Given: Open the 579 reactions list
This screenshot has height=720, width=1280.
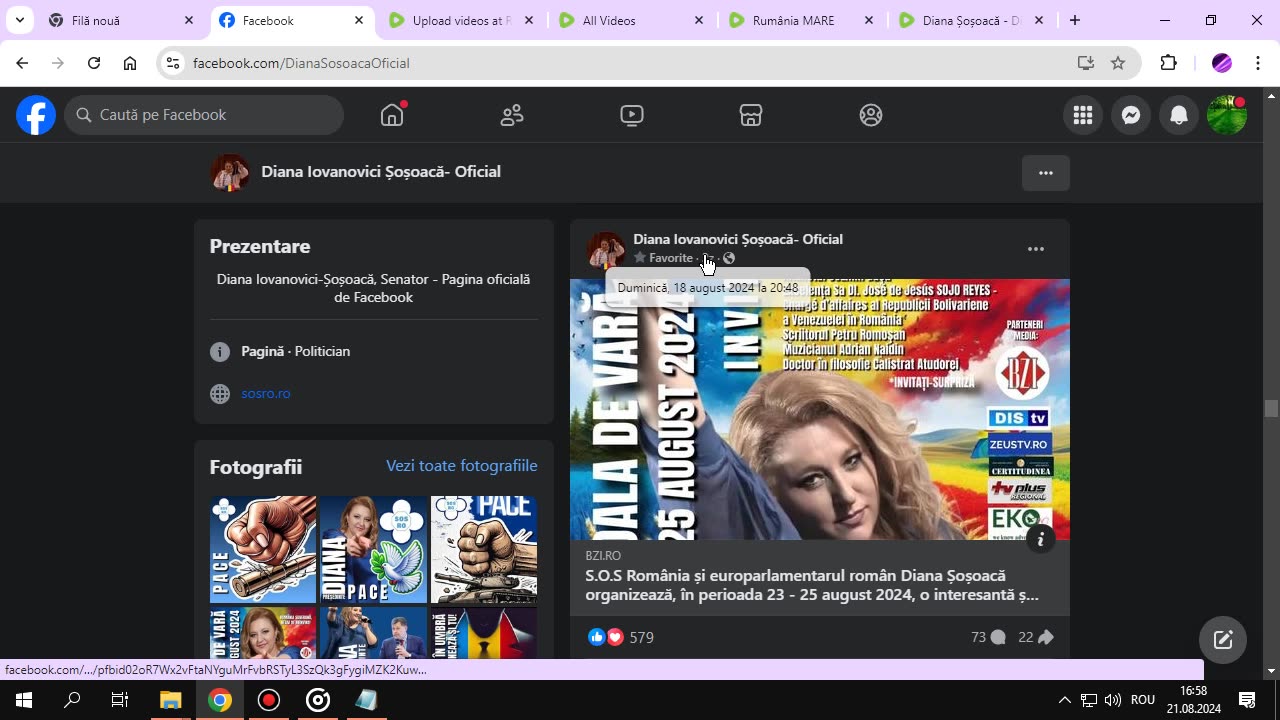Looking at the screenshot, I should [x=642, y=637].
